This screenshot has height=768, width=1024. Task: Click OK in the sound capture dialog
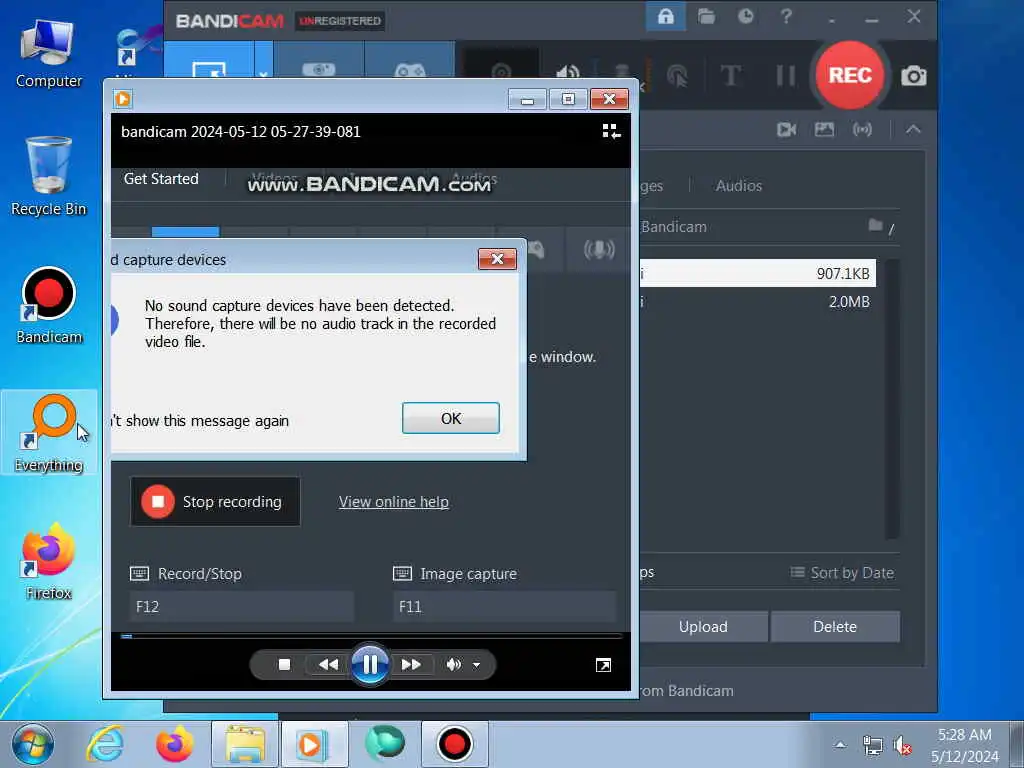[451, 418]
